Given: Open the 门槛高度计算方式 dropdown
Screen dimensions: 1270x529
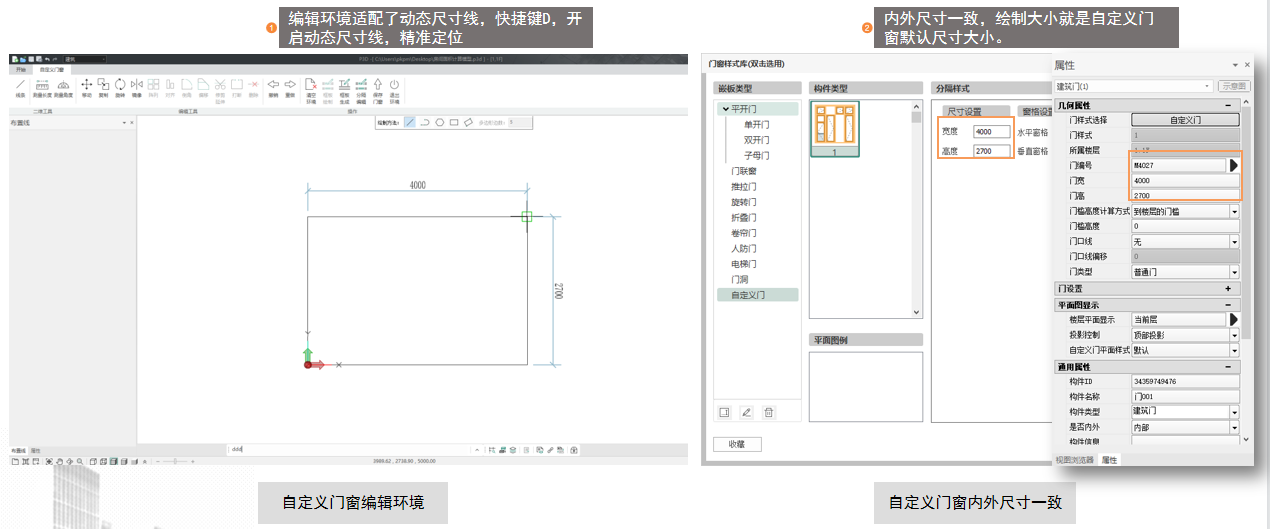Looking at the screenshot, I should [1234, 211].
